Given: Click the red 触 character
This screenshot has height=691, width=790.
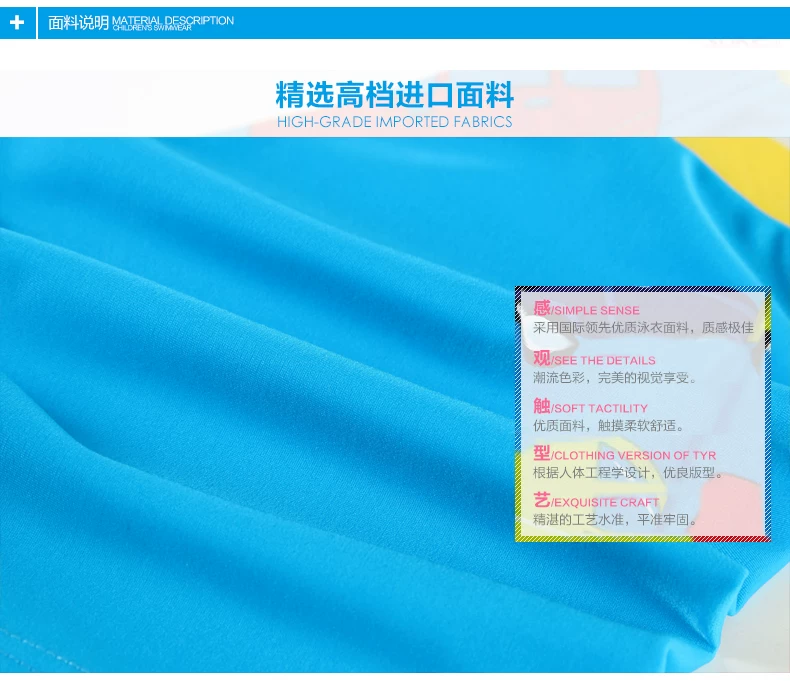Looking at the screenshot, I should 542,406.
